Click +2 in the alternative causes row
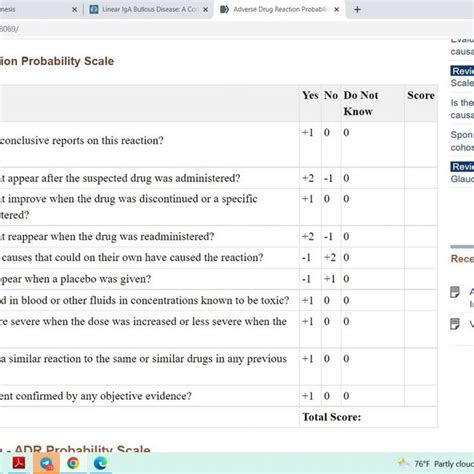The width and height of the screenshot is (474, 474). (330, 257)
